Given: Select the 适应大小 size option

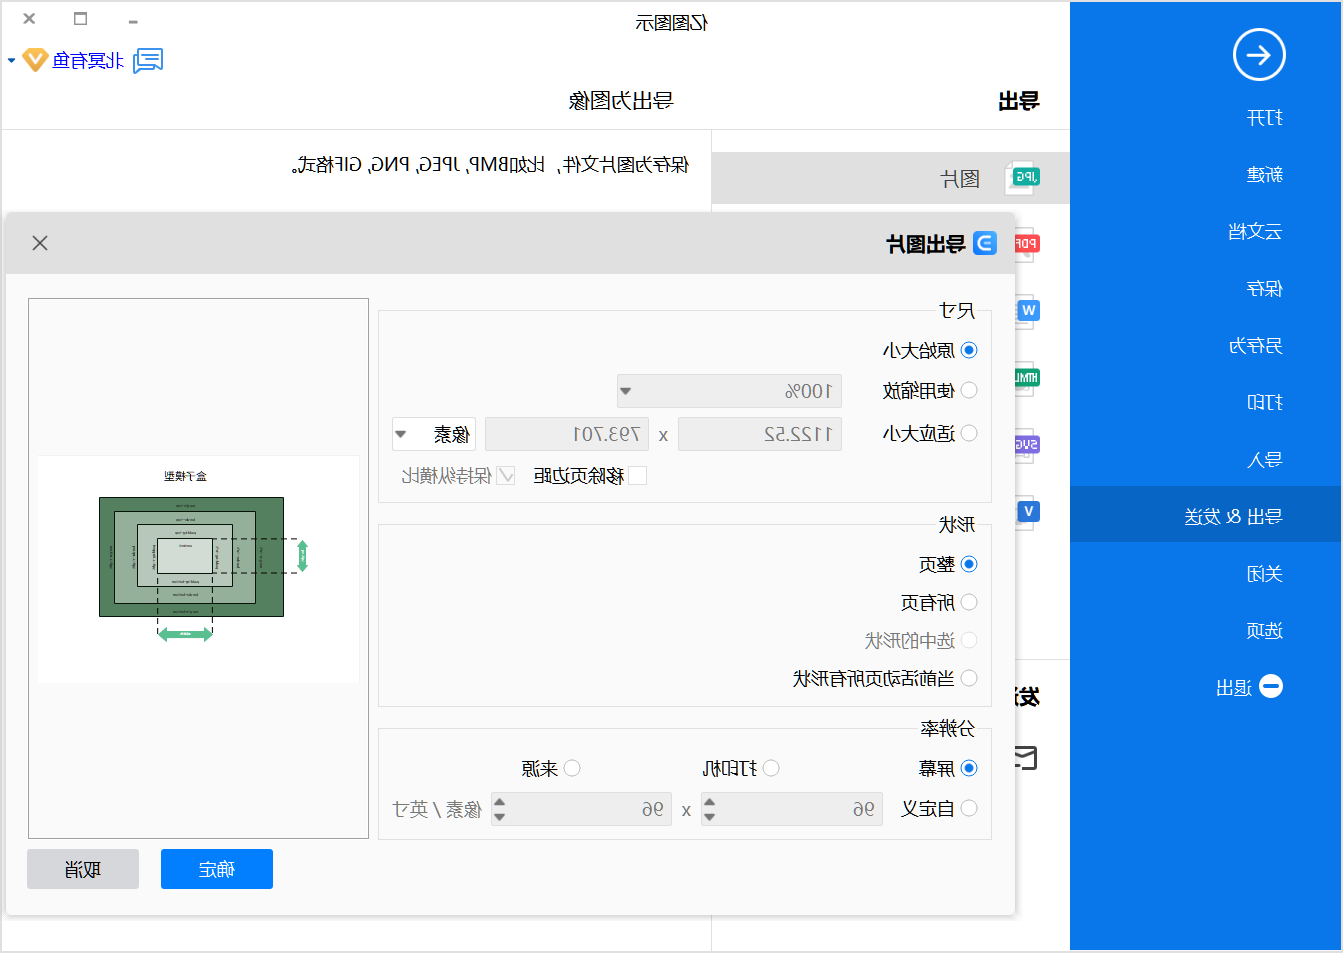Looking at the screenshot, I should 969,433.
